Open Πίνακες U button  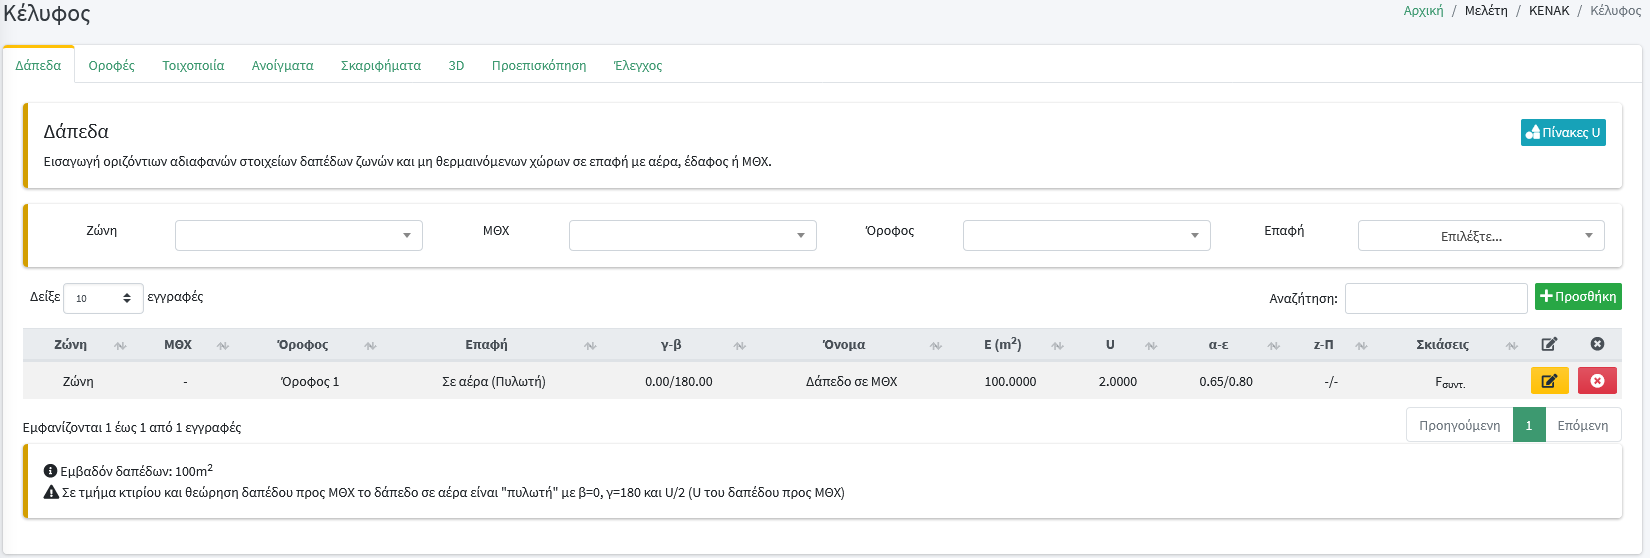[1562, 132]
